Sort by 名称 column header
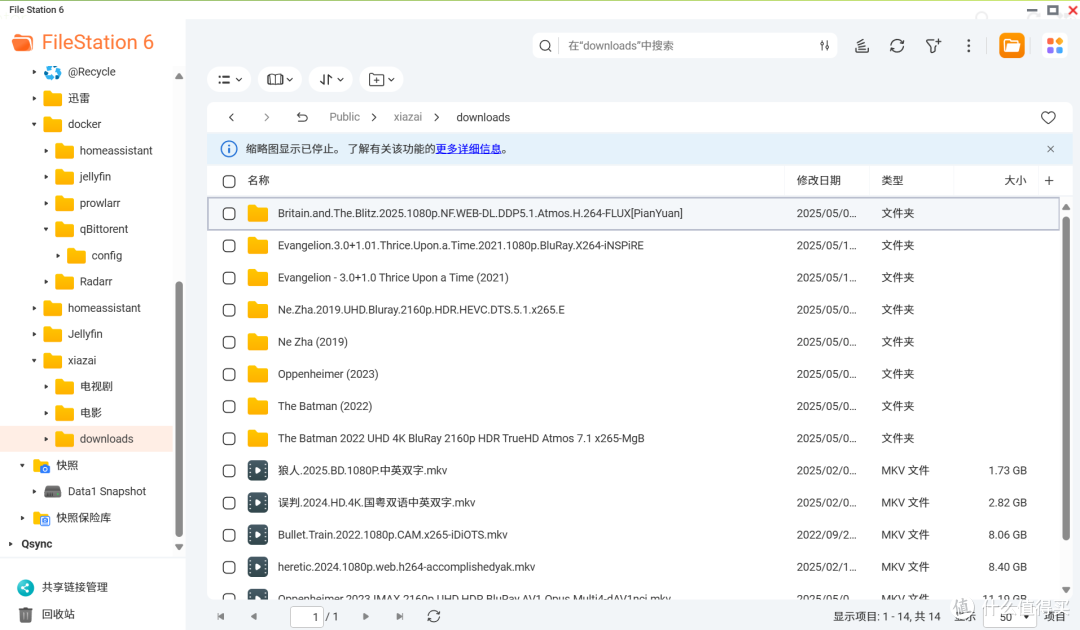 (x=258, y=180)
